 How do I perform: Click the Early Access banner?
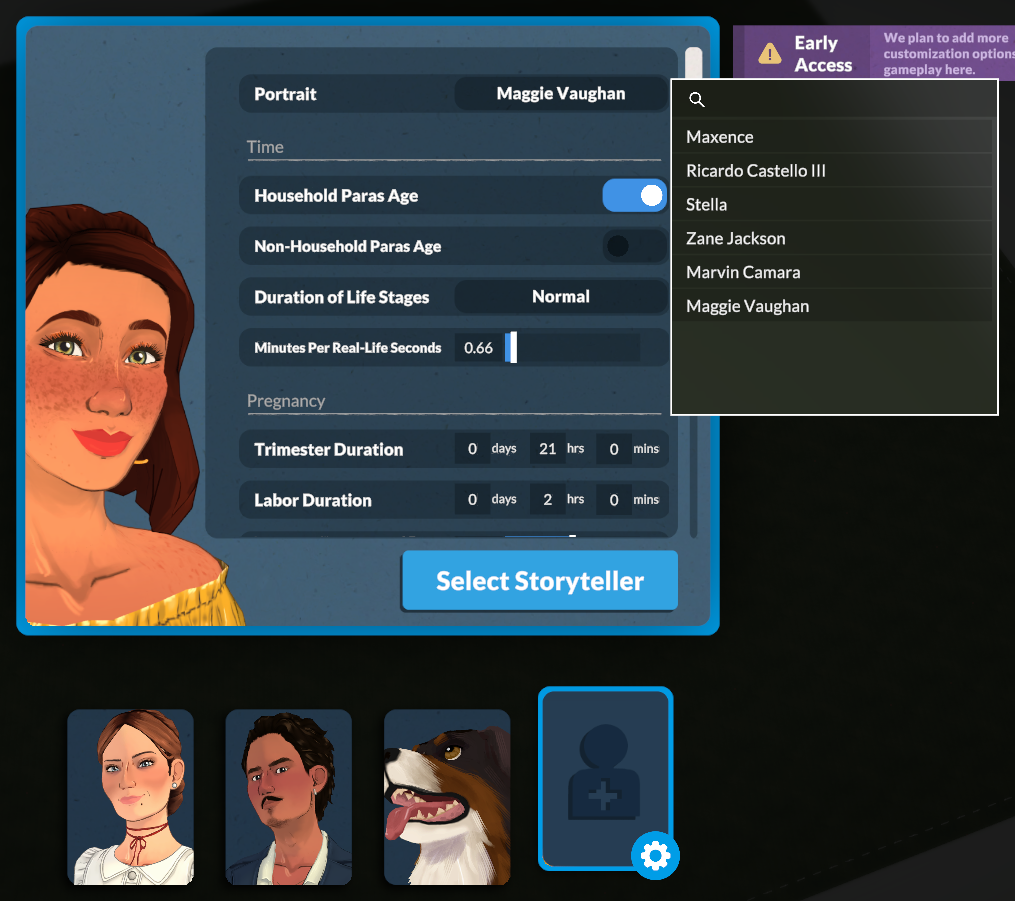click(874, 53)
